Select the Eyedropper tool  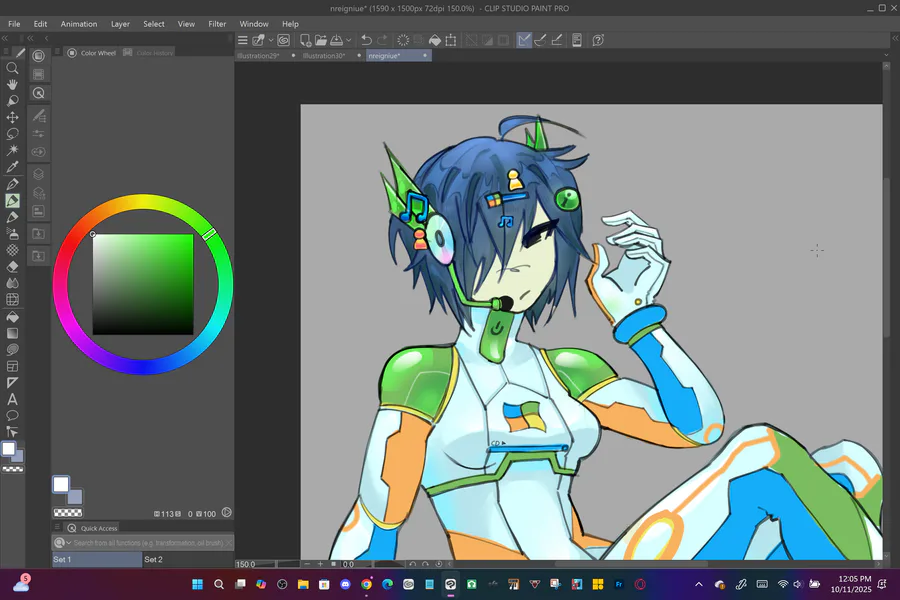(13, 167)
